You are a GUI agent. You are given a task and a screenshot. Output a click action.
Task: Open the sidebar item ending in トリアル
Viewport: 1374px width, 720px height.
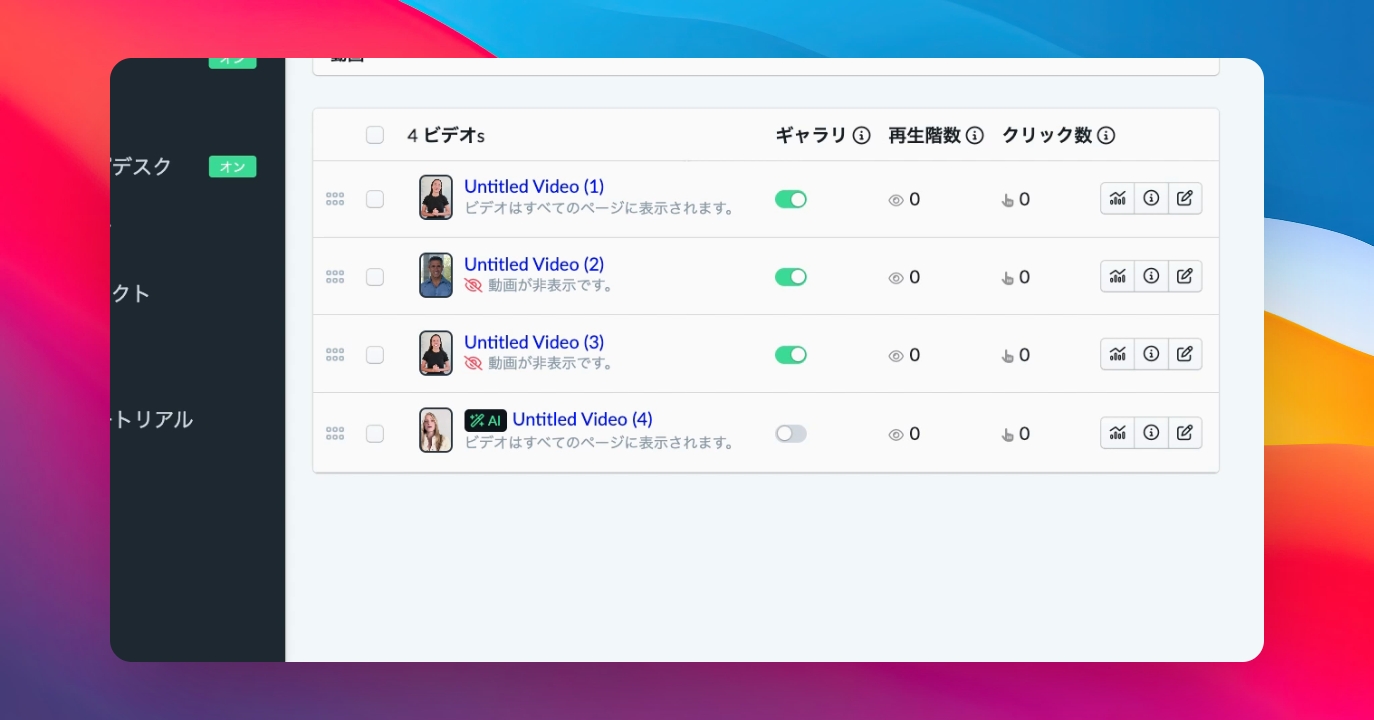pyautogui.click(x=151, y=420)
